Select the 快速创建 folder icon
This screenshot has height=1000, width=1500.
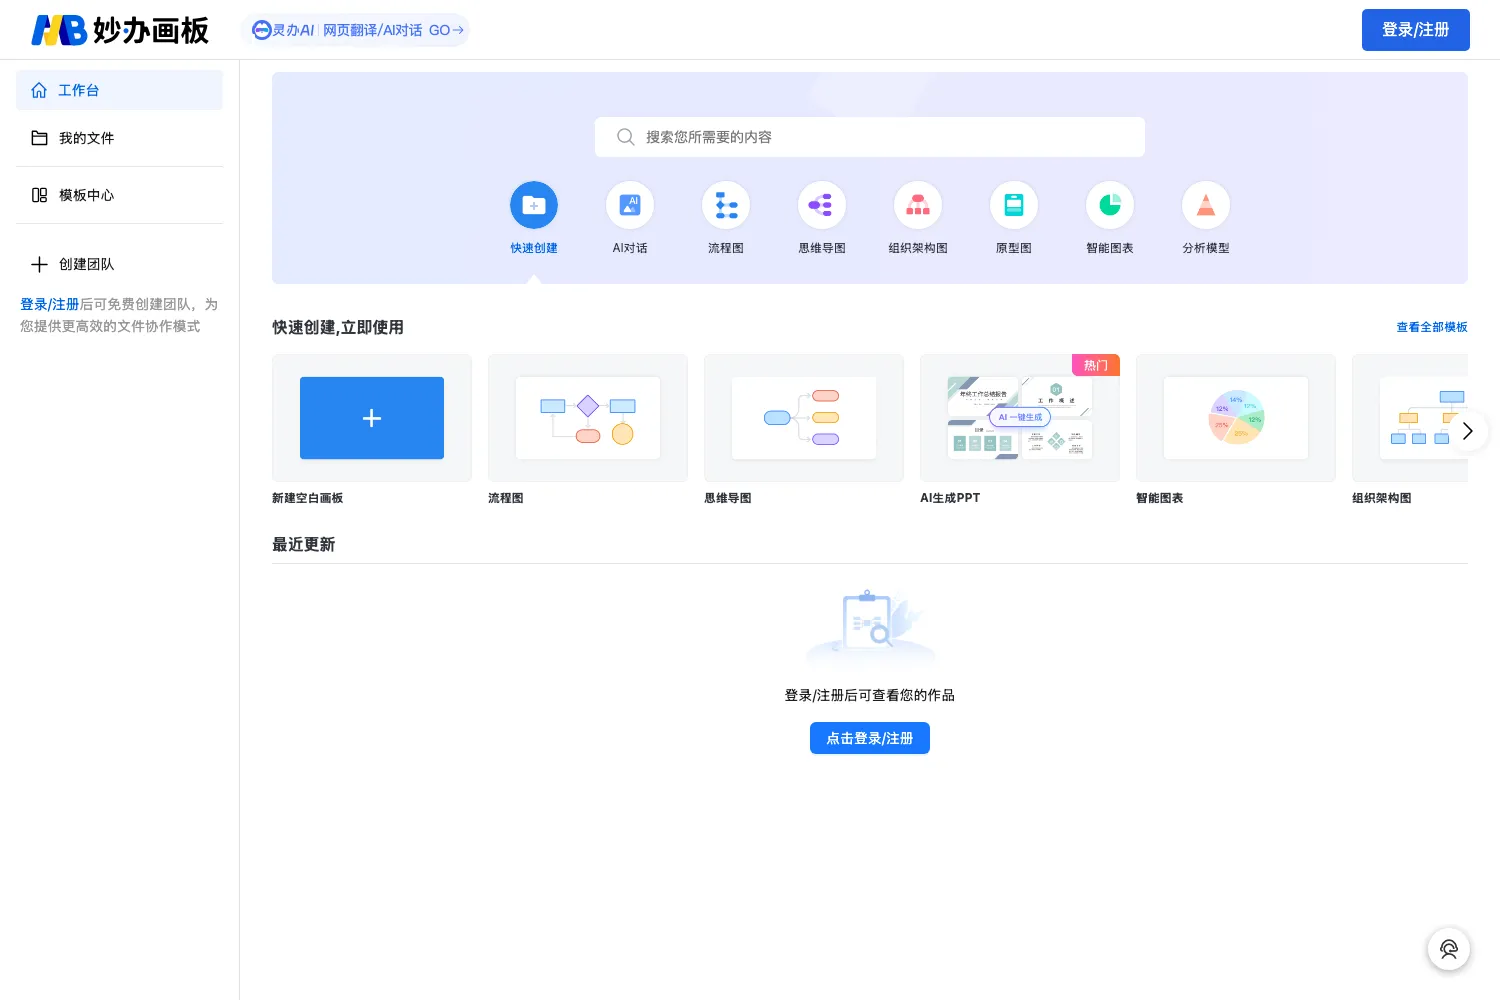[x=534, y=206]
